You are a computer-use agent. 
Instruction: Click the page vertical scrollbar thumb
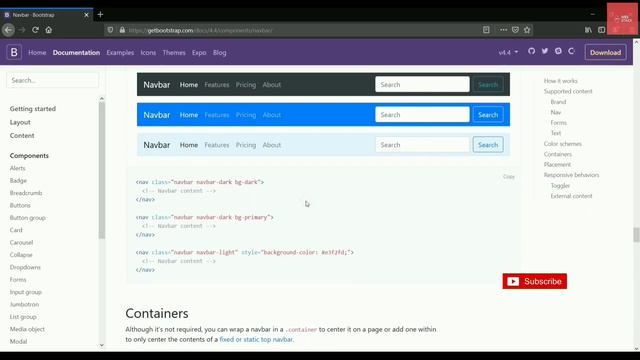[x=636, y=235]
